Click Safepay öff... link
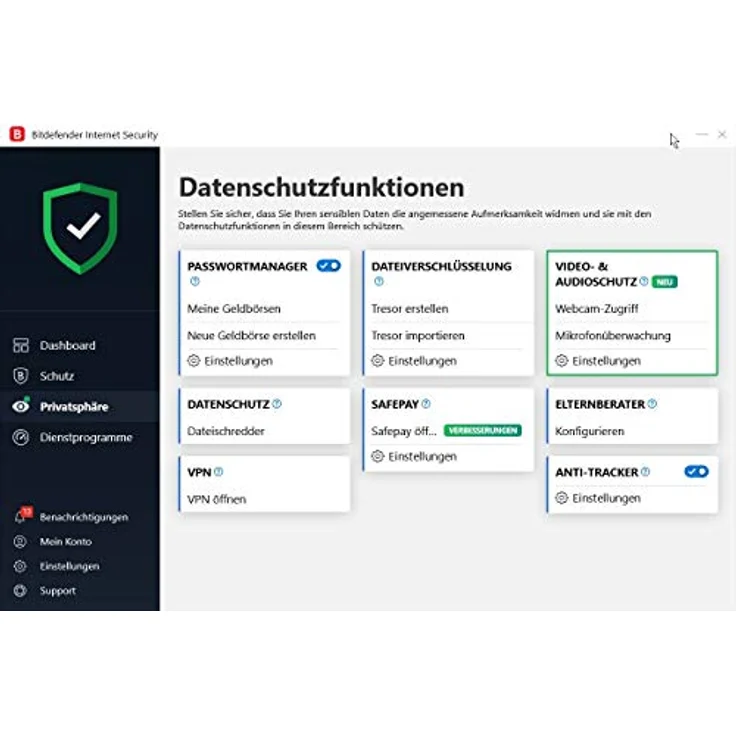Screen dimensions: 736x736 tap(404, 431)
